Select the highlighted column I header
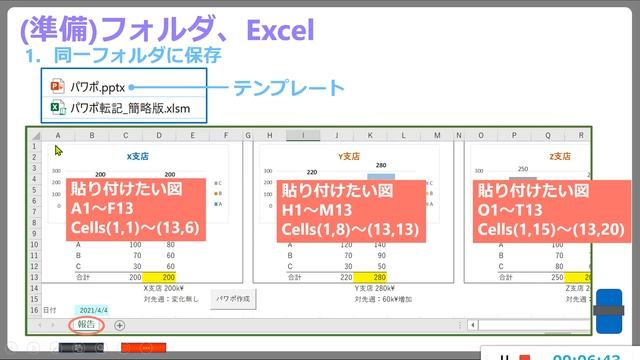Viewport: 640px width, 360px height. [x=303, y=136]
